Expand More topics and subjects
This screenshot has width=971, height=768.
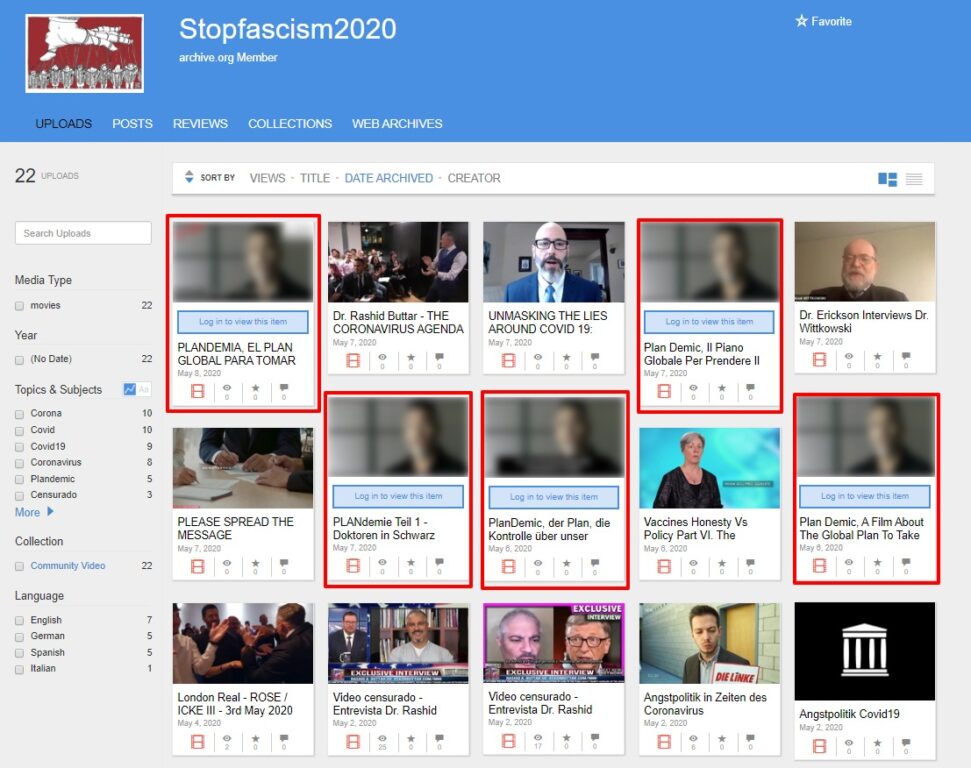click(34, 512)
